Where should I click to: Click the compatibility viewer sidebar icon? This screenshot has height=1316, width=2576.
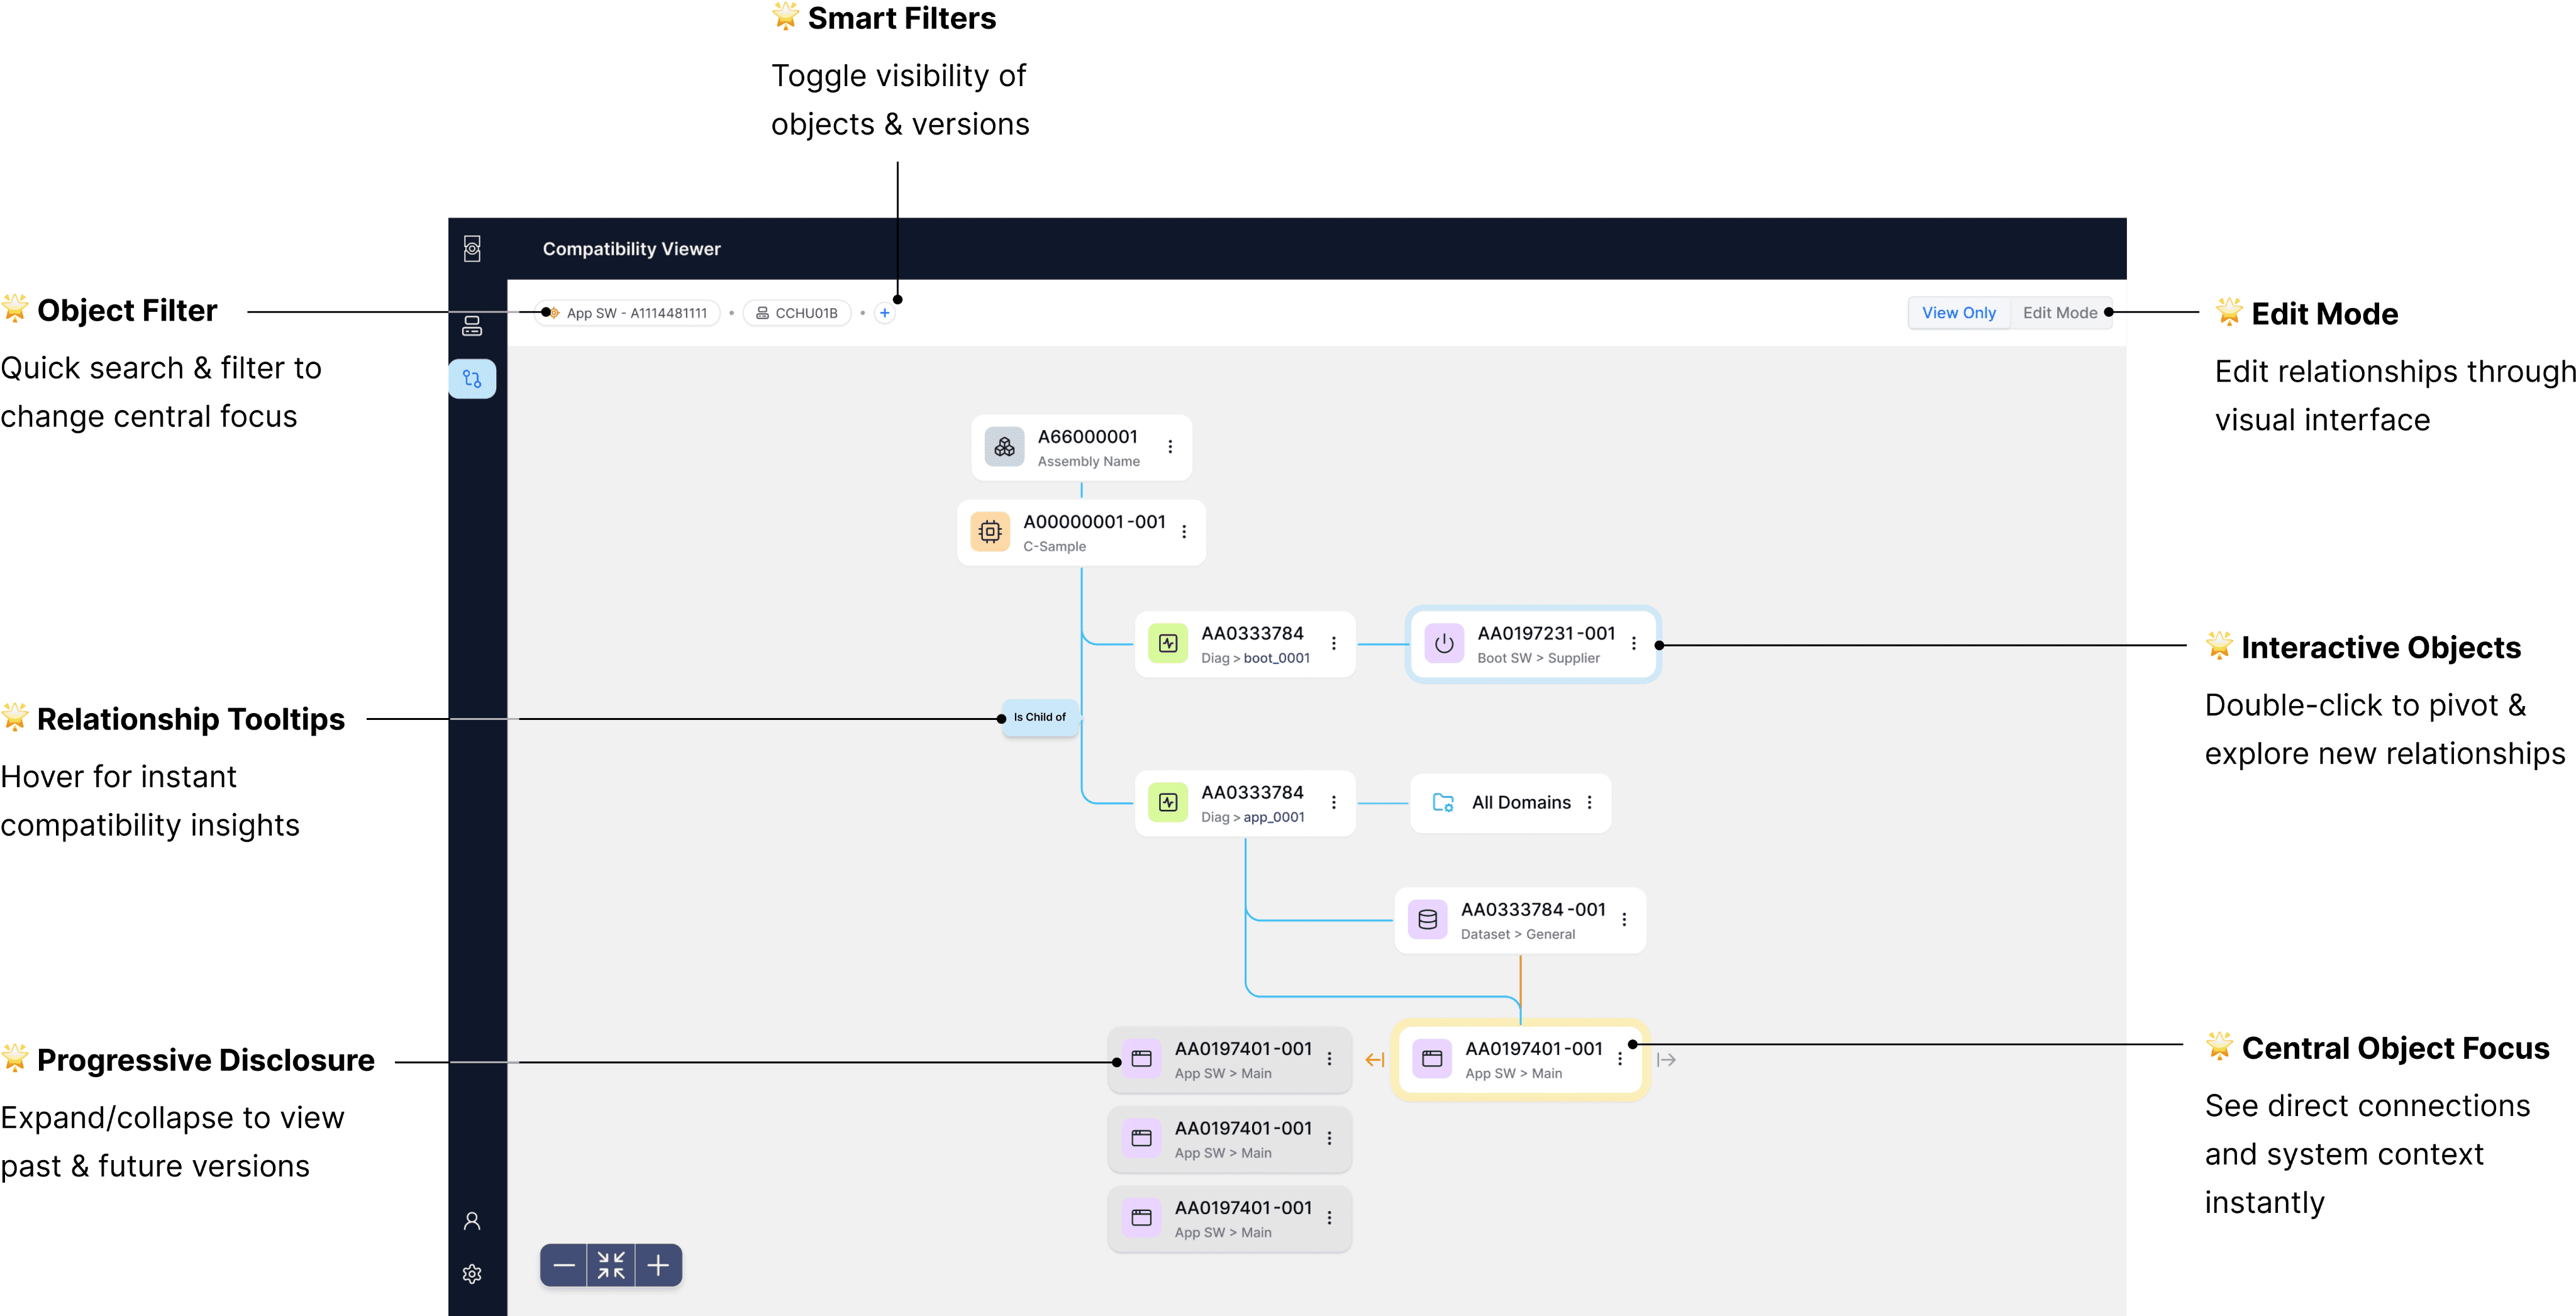[x=472, y=379]
